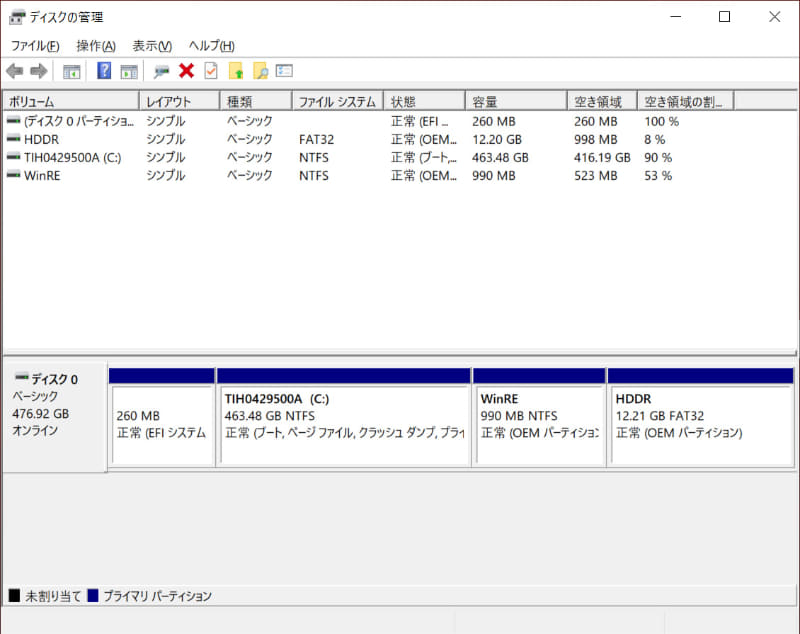The image size is (800, 634).
Task: Sort by the 種類 column header
Action: pyautogui.click(x=256, y=102)
